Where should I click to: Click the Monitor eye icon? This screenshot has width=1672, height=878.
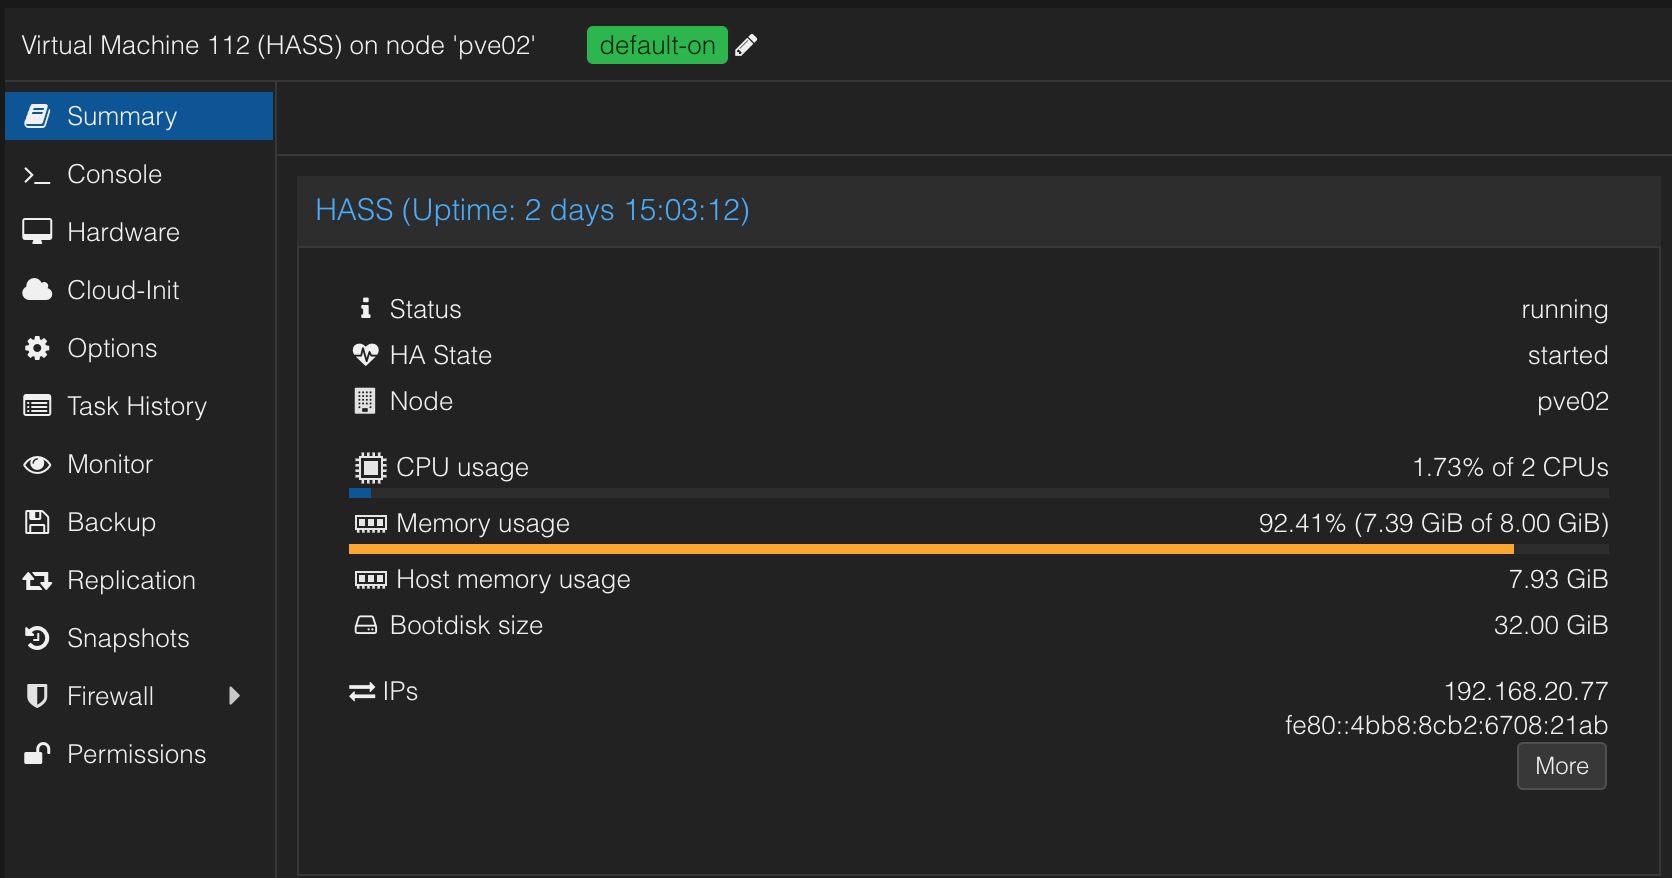(x=37, y=464)
